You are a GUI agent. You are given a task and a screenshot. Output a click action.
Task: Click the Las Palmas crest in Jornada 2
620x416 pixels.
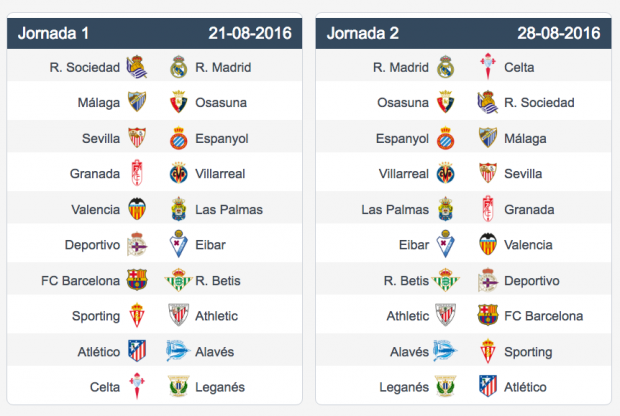point(446,209)
